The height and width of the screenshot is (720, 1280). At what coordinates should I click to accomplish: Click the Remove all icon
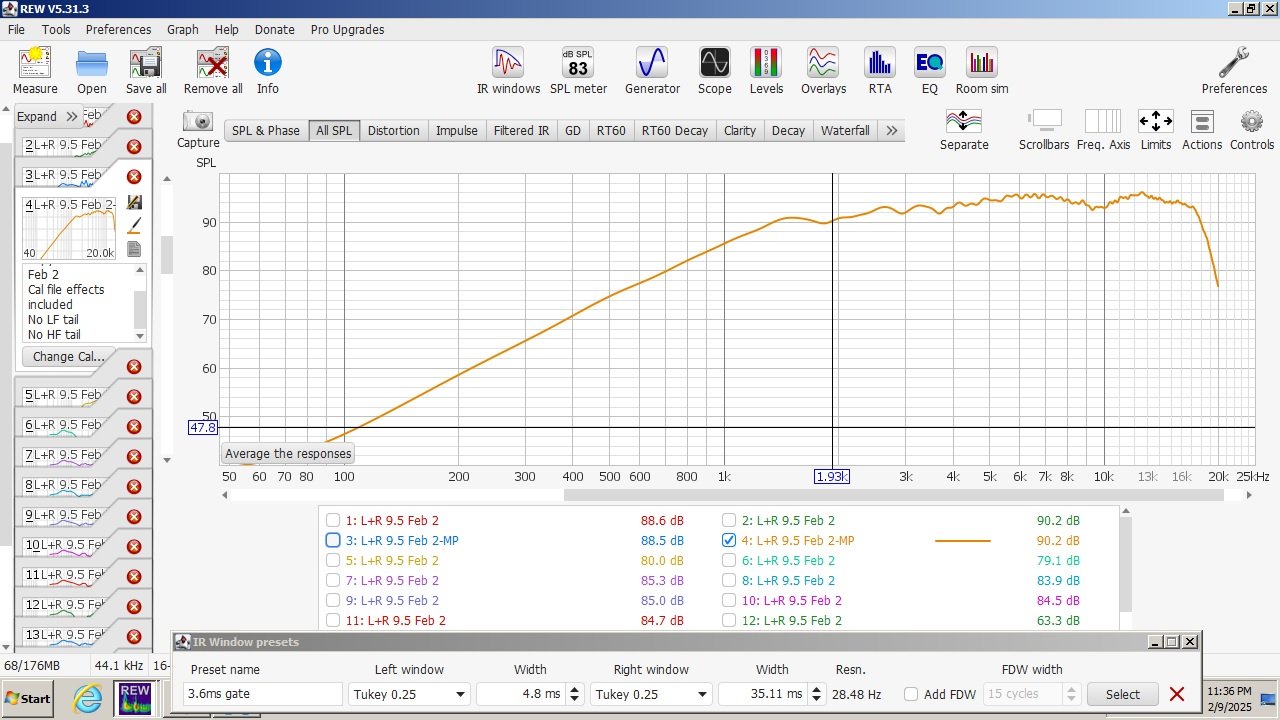[x=213, y=63]
